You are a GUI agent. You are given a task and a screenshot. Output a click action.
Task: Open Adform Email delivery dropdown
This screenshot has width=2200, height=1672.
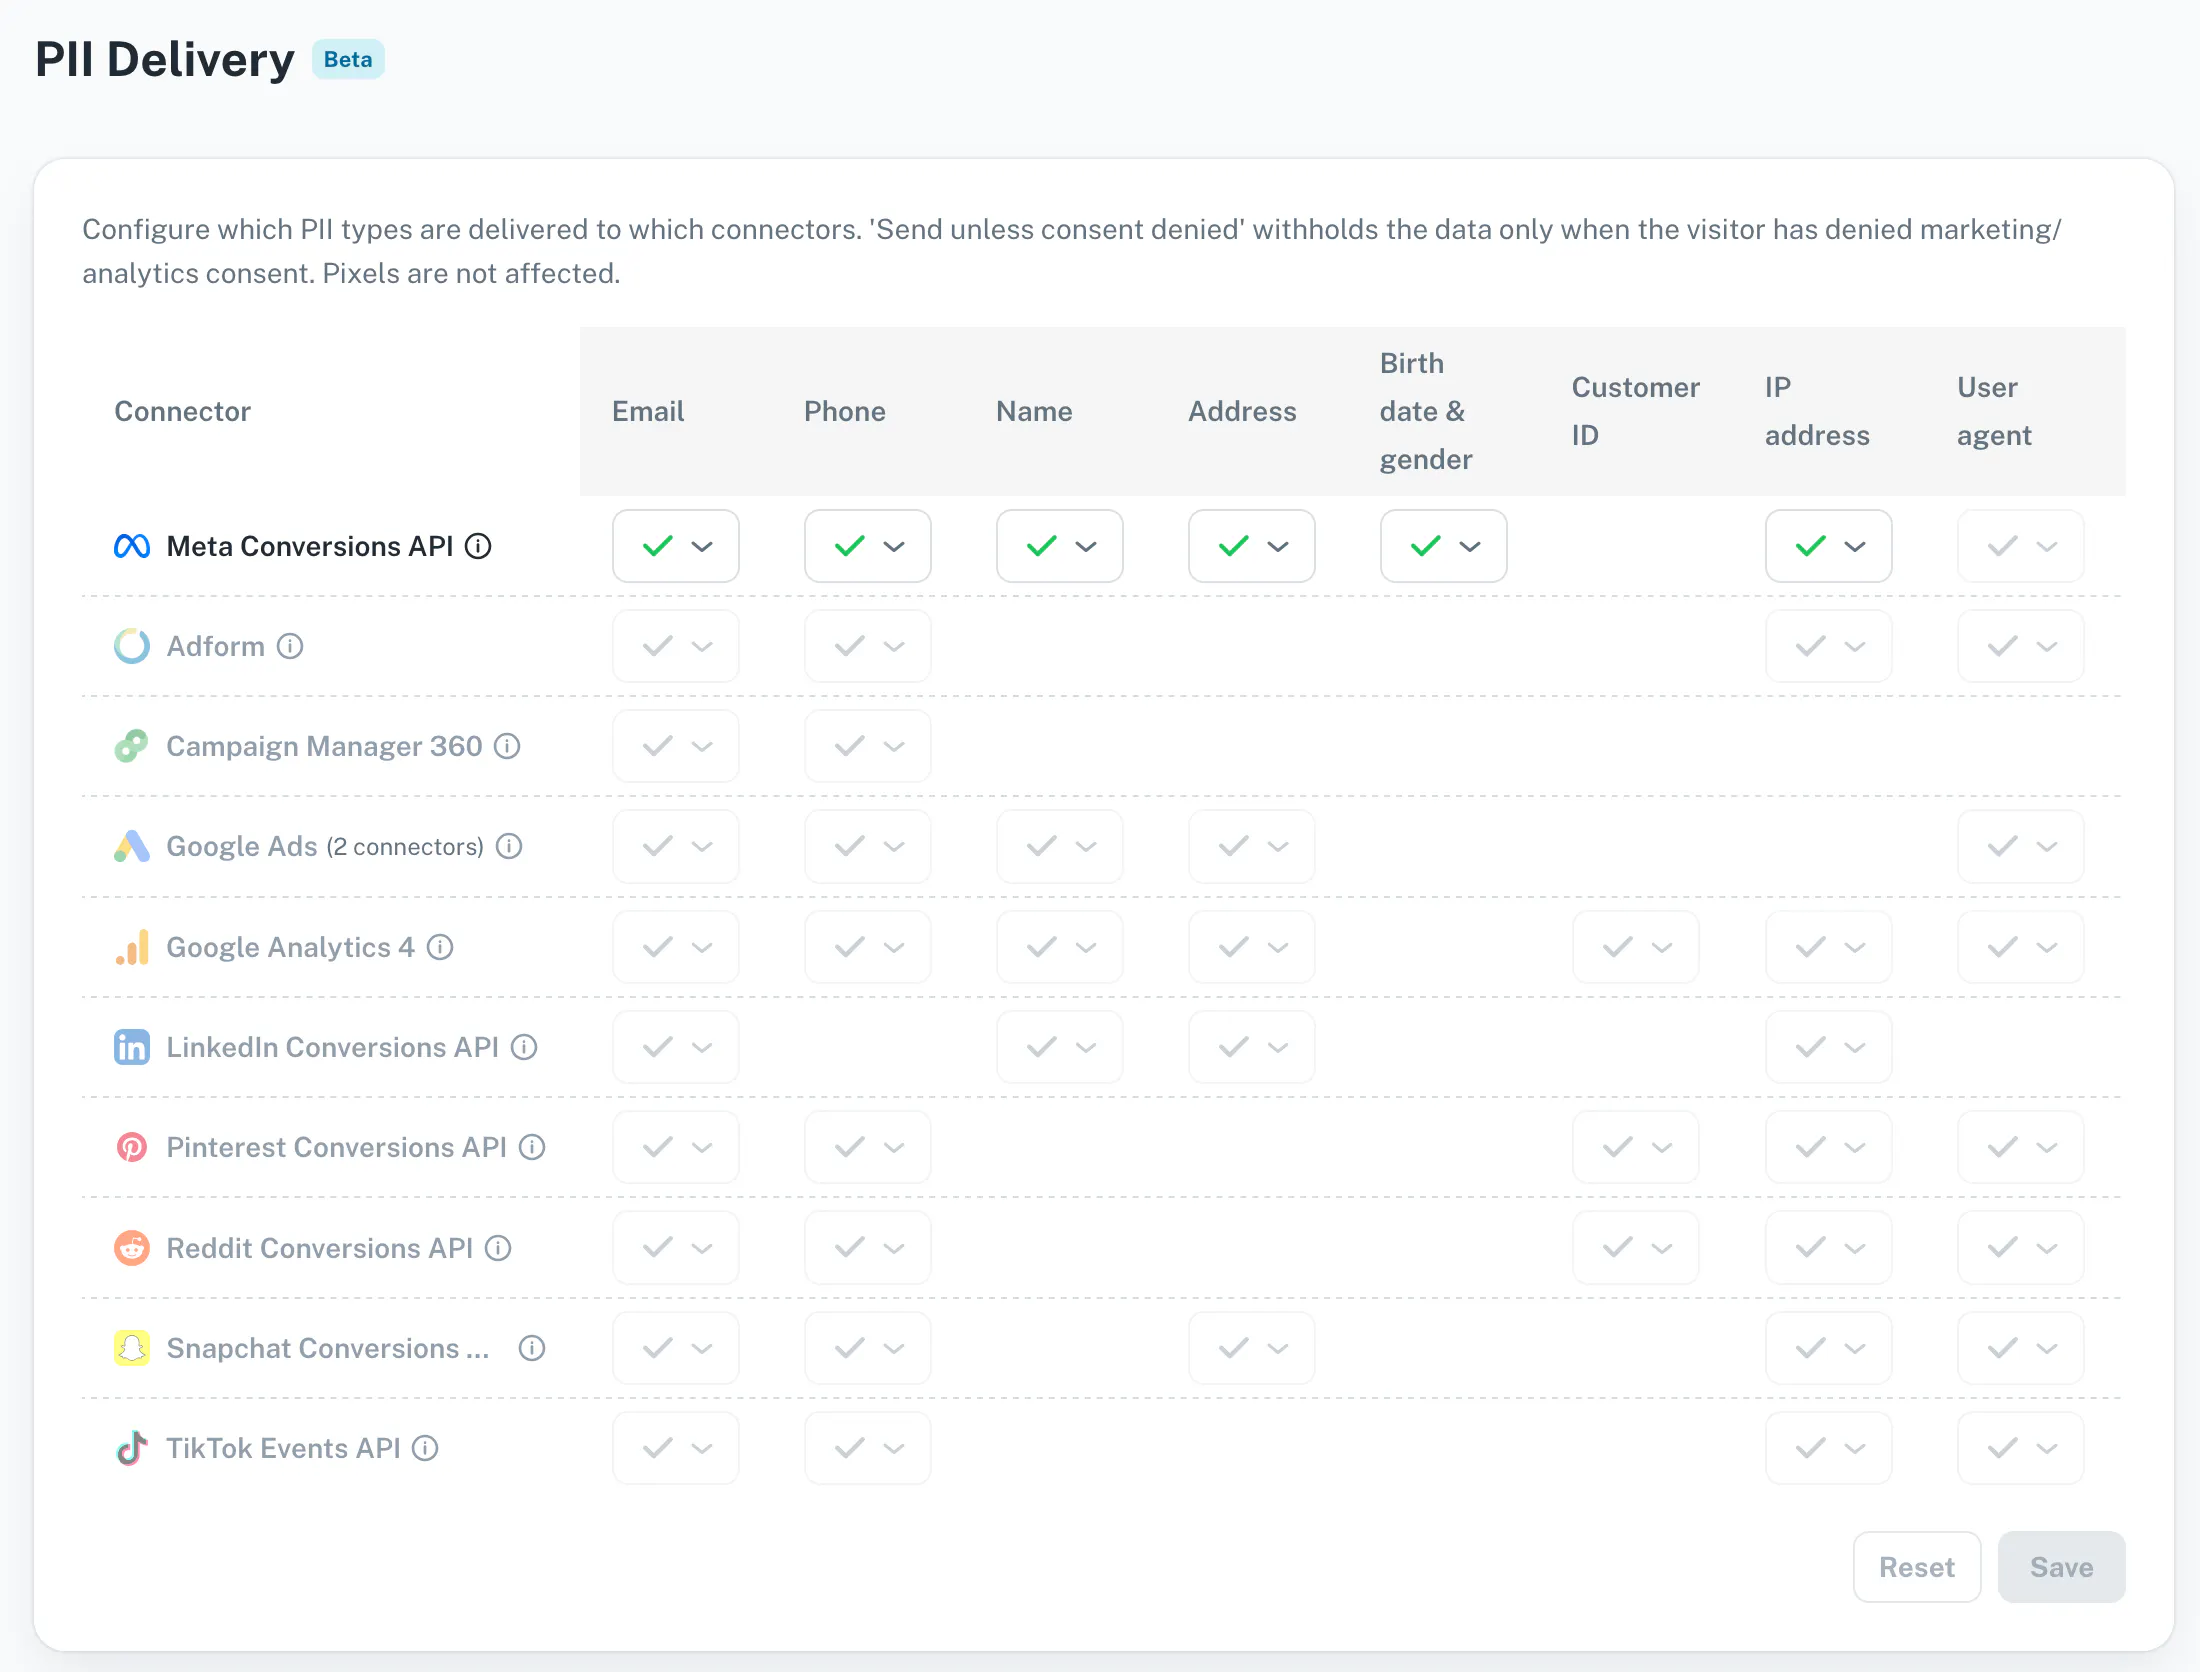[x=676, y=646]
